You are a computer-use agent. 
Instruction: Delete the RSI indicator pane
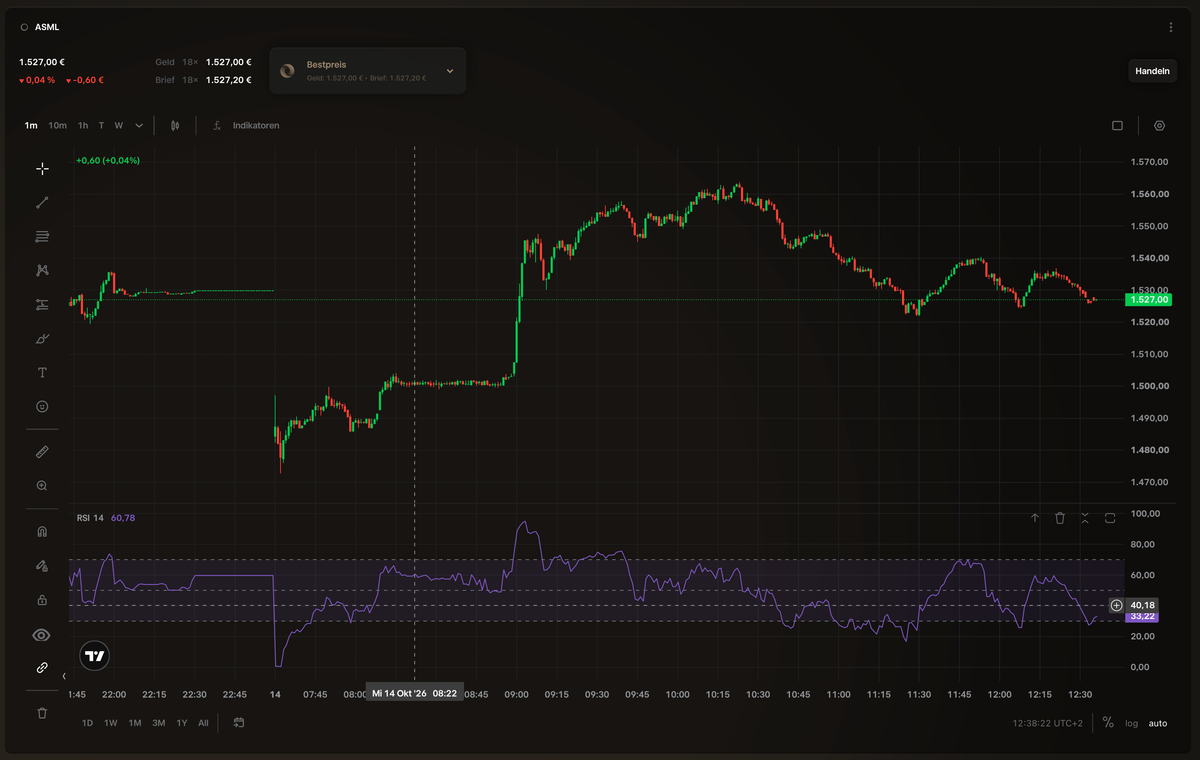point(1060,518)
